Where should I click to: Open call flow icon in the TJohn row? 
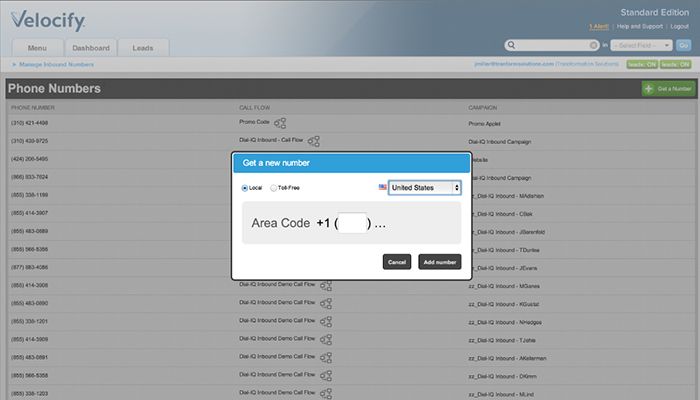pyautogui.click(x=326, y=340)
